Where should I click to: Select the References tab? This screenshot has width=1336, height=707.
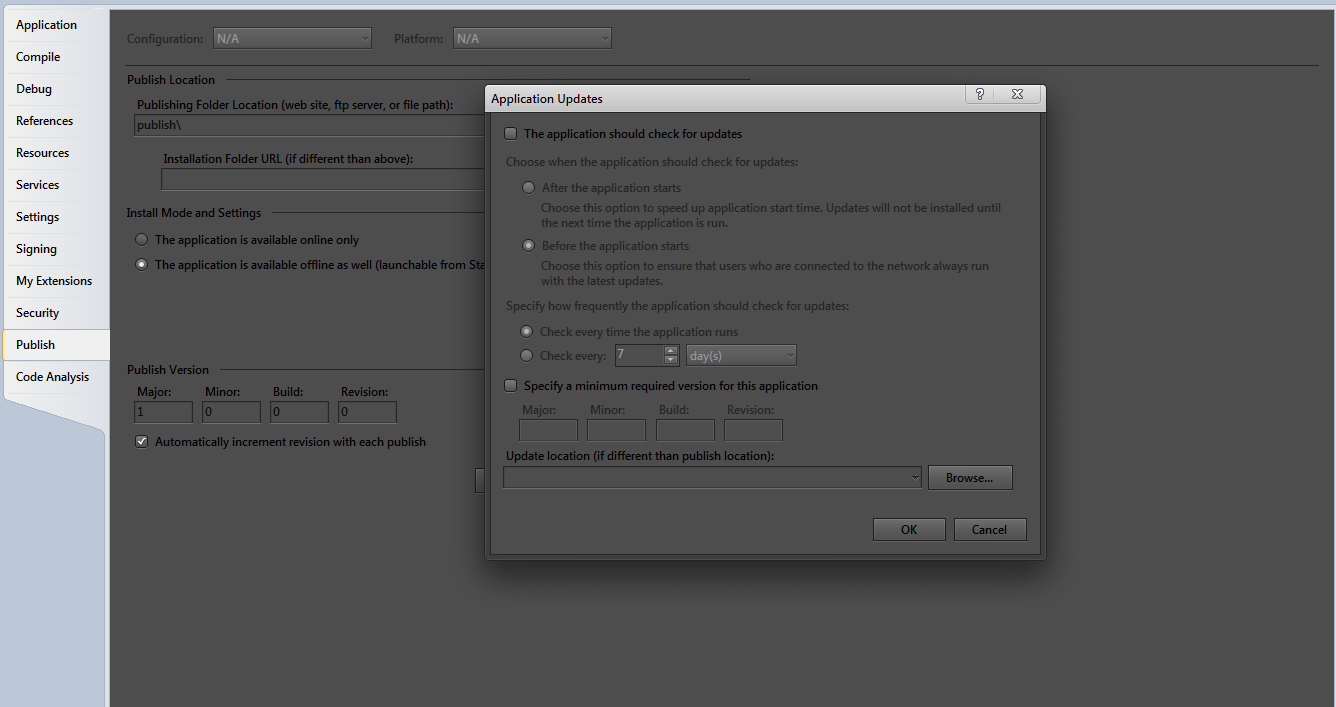[44, 121]
